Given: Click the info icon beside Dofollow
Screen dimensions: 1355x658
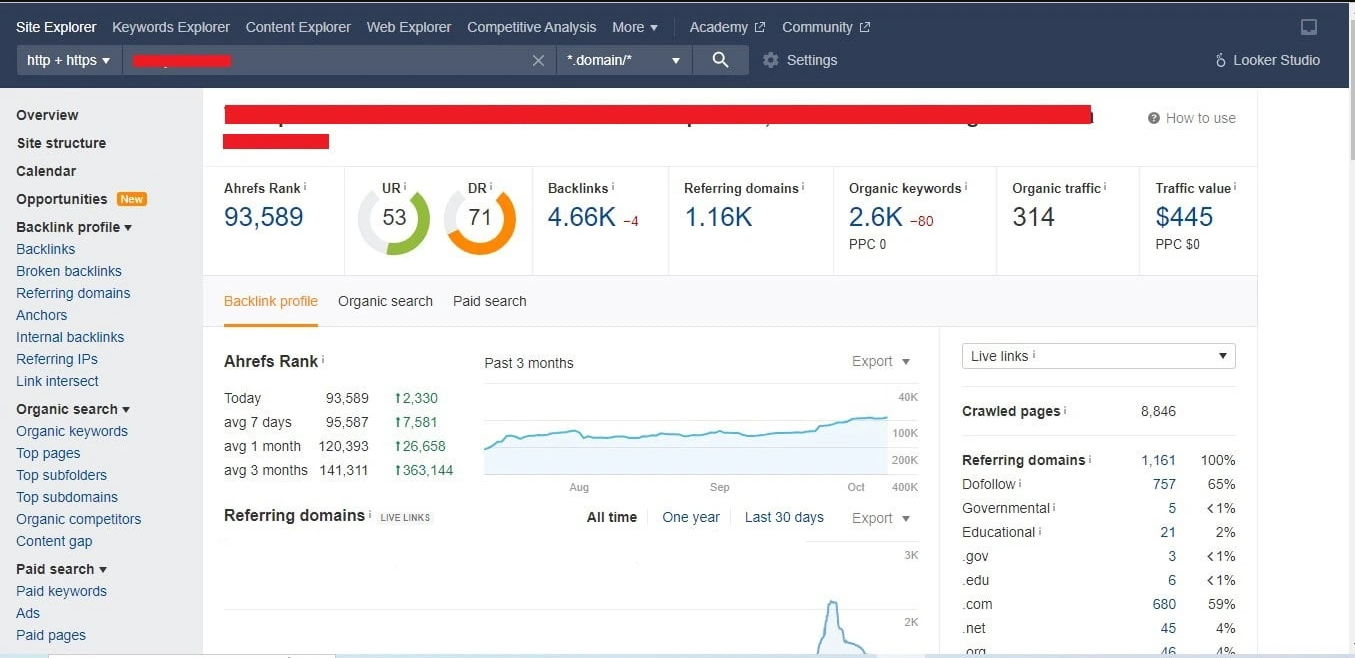Looking at the screenshot, I should point(1020,483).
